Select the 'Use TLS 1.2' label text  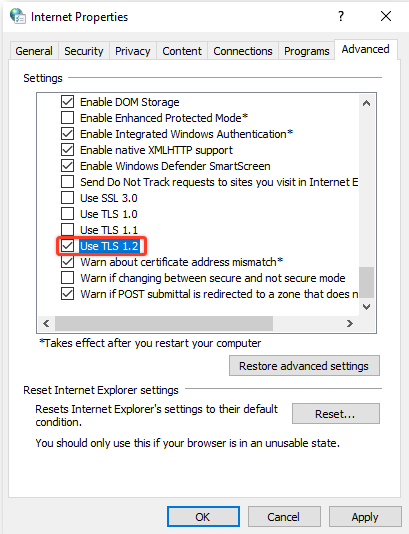tap(109, 246)
